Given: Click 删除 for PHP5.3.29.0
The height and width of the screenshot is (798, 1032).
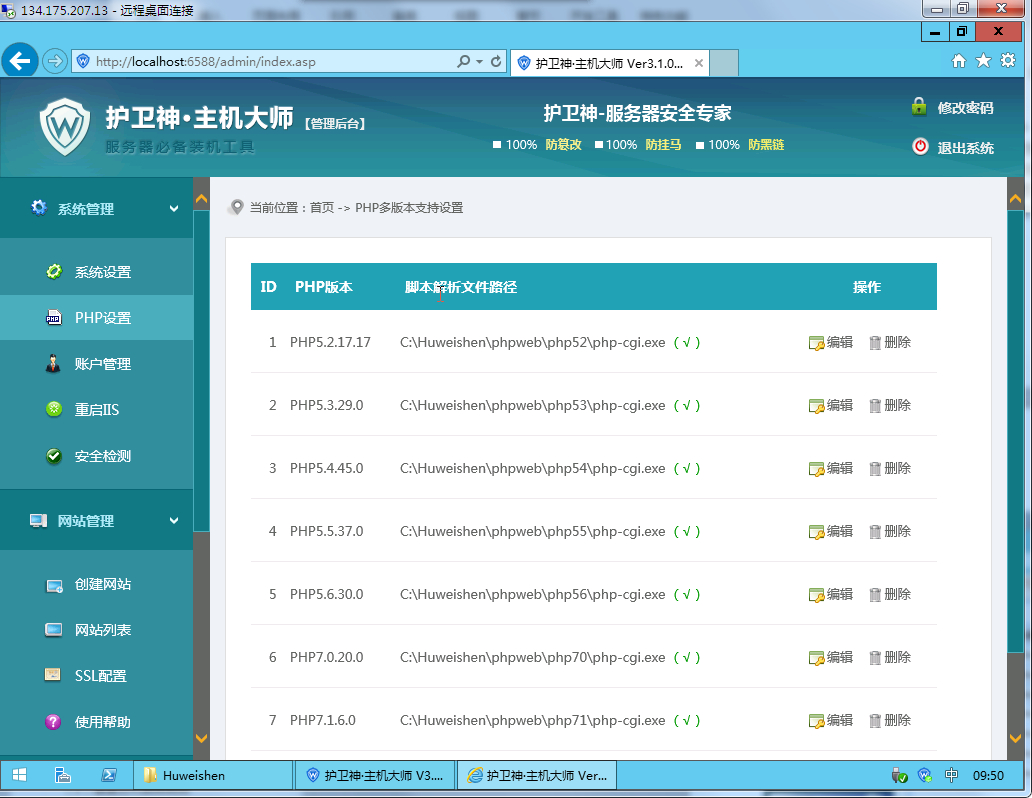Looking at the screenshot, I should click(x=898, y=405).
